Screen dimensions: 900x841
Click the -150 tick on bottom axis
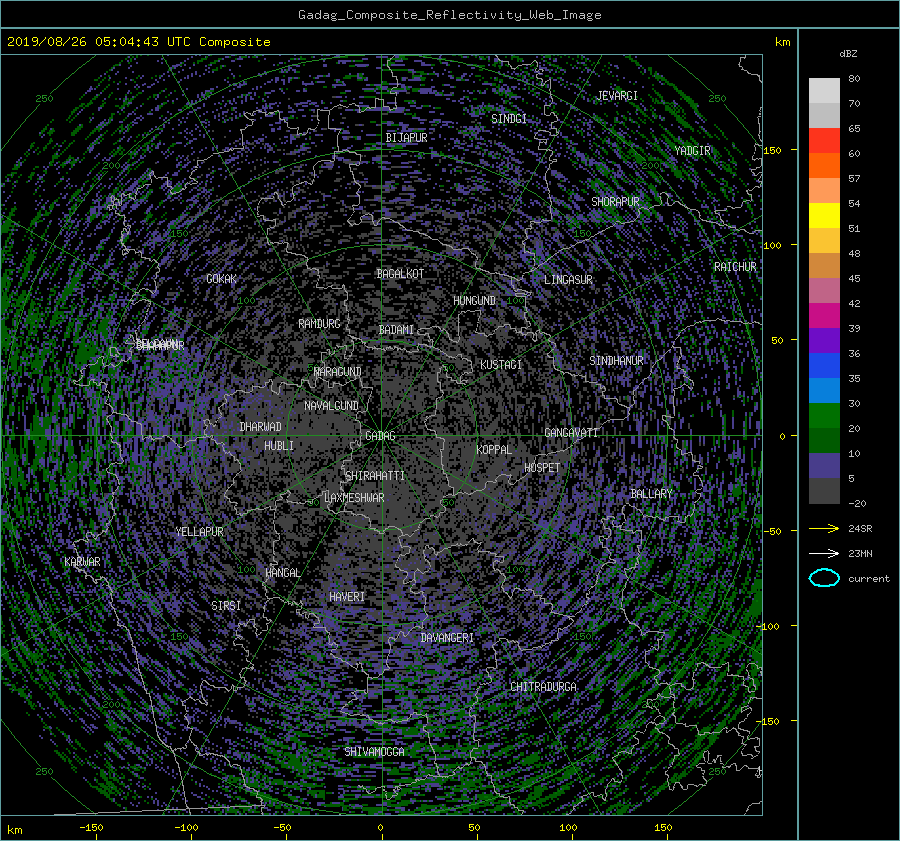(x=91, y=828)
